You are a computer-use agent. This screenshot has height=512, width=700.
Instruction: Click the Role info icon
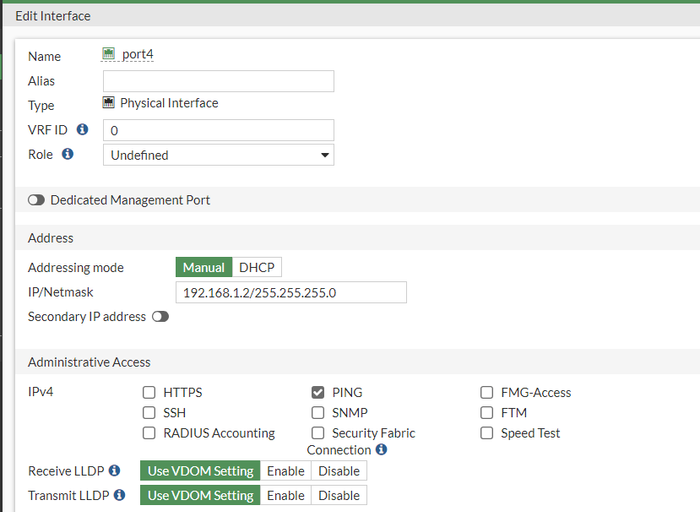[68, 154]
